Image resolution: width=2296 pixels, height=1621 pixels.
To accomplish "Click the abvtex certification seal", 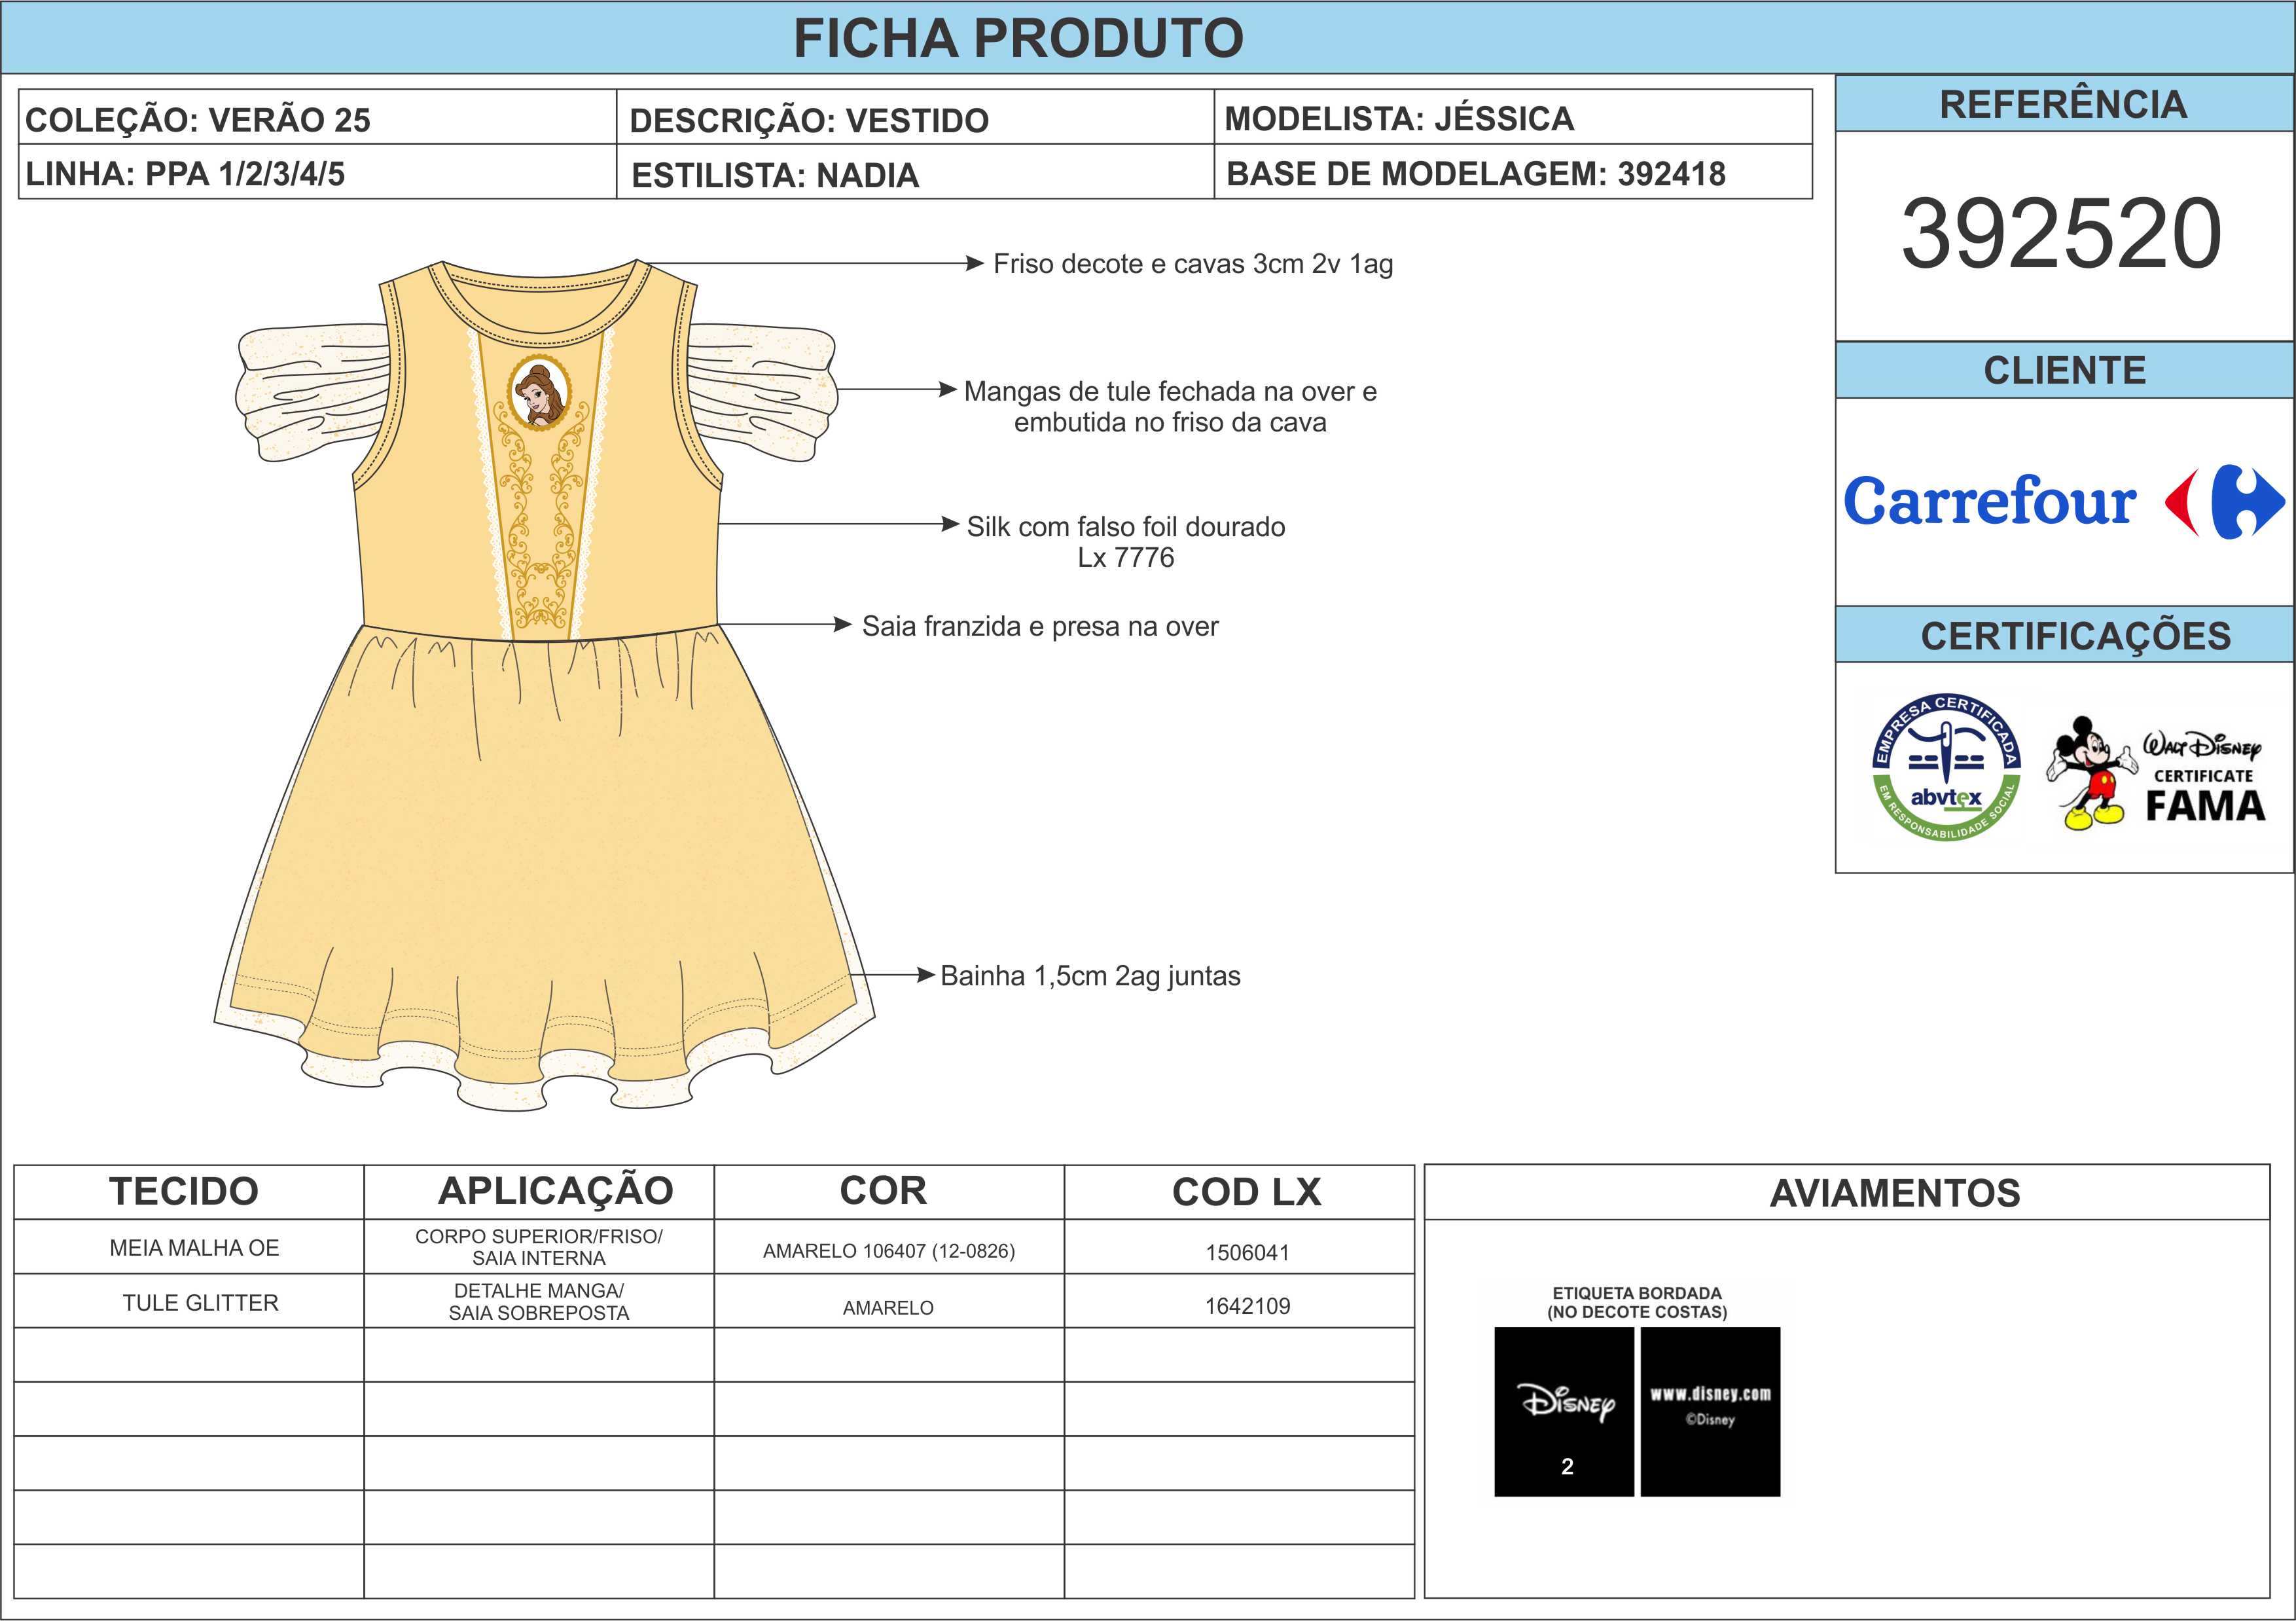I will click(1945, 767).
